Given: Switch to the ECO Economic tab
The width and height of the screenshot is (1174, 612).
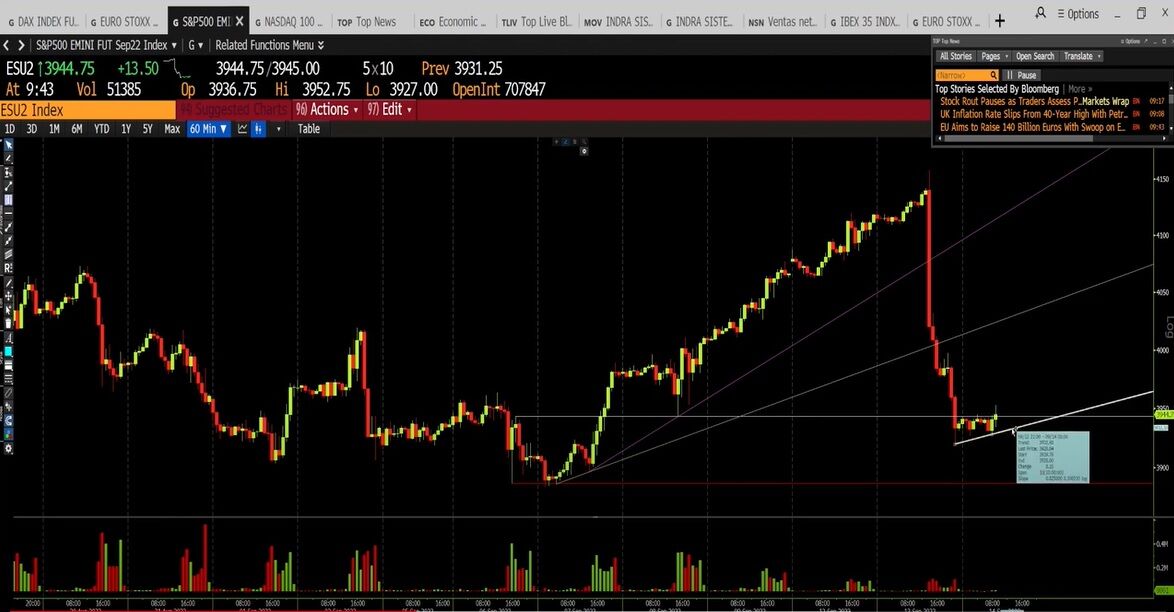Looking at the screenshot, I should pos(451,22).
